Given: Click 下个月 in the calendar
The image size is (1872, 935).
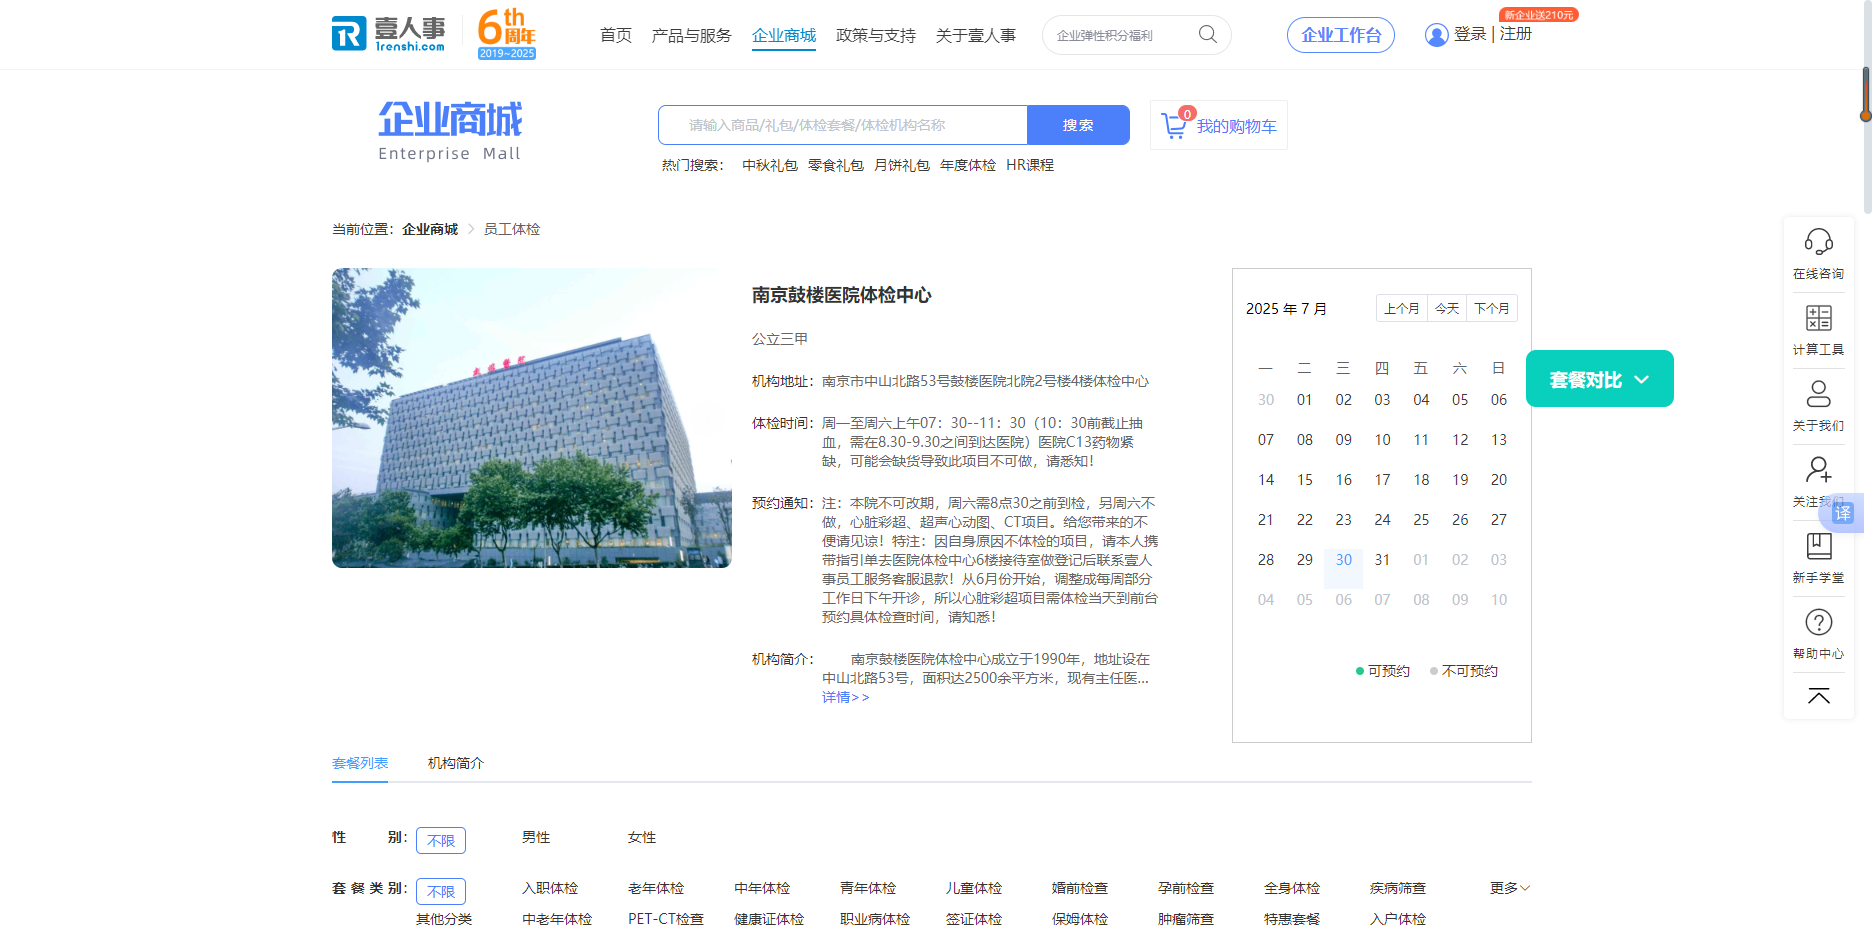Looking at the screenshot, I should tap(1492, 309).
